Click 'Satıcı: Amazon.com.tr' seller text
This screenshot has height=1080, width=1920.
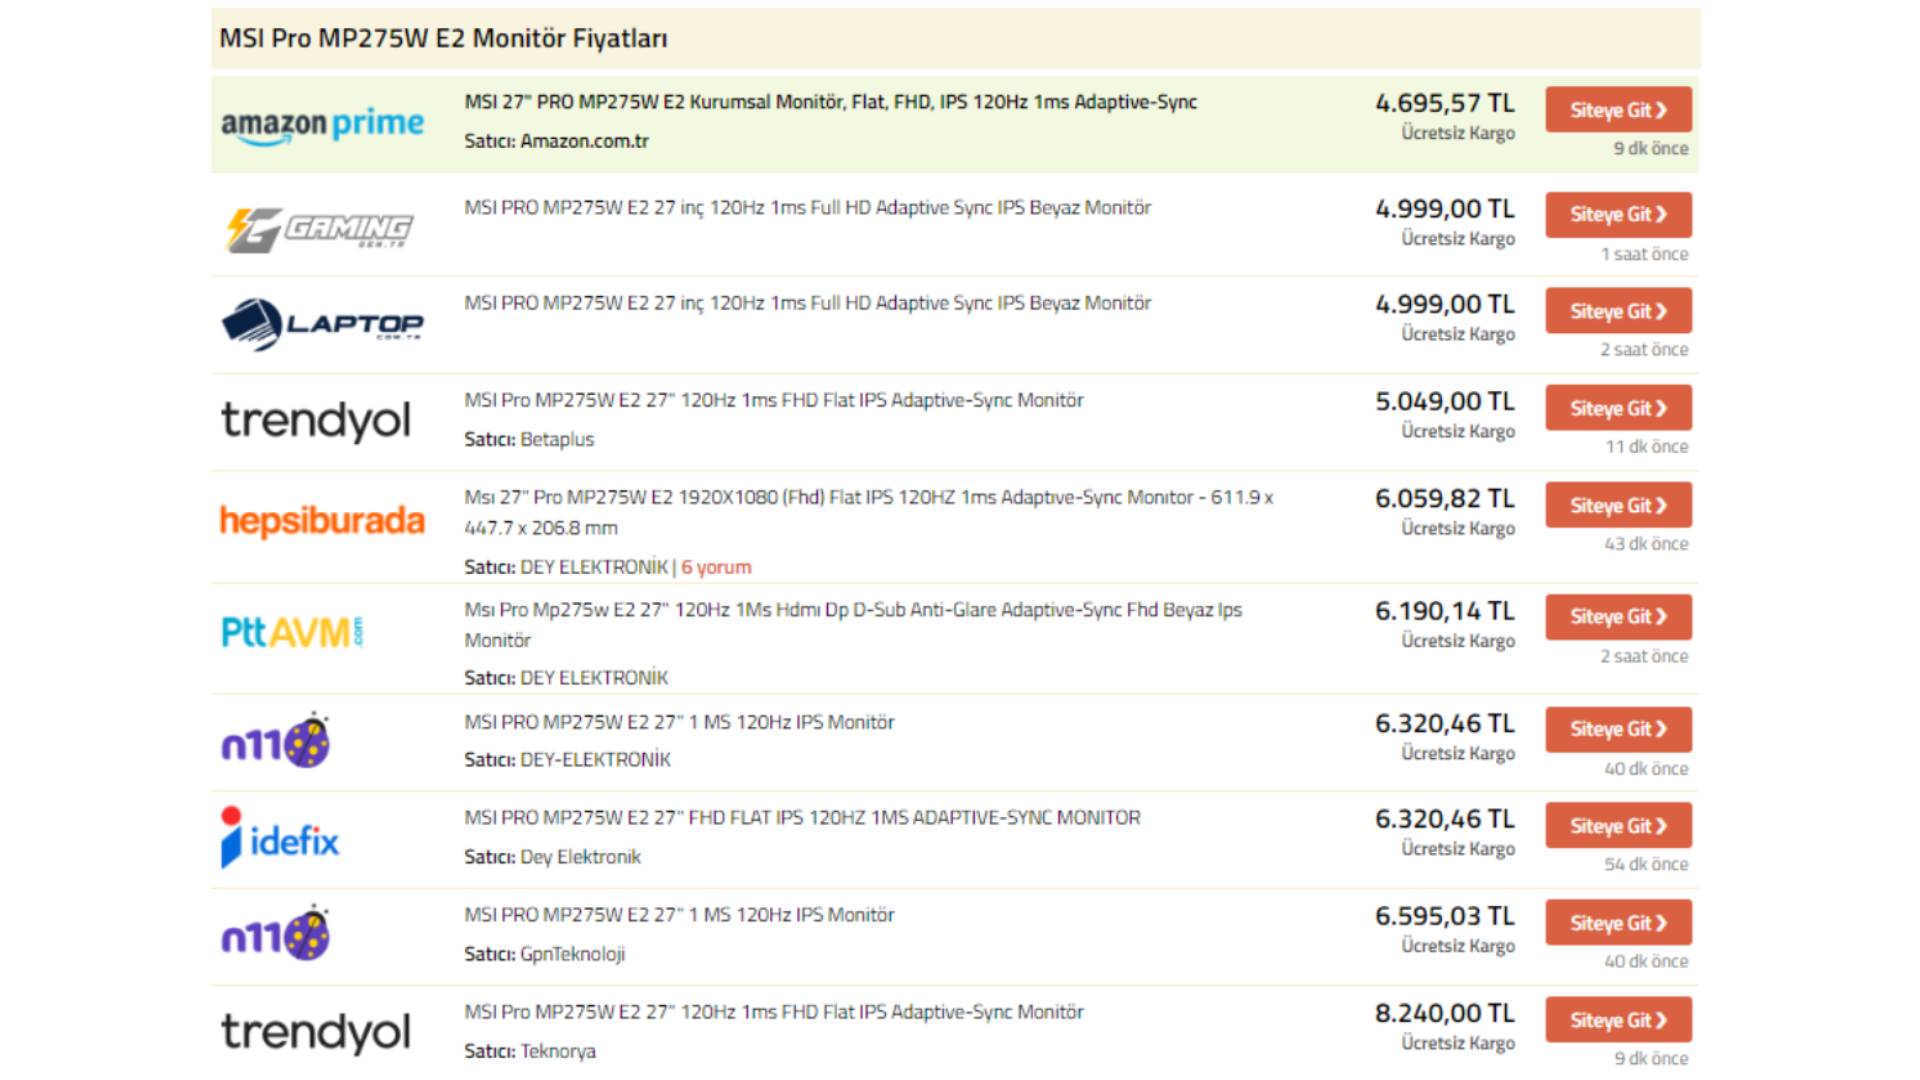556,141
